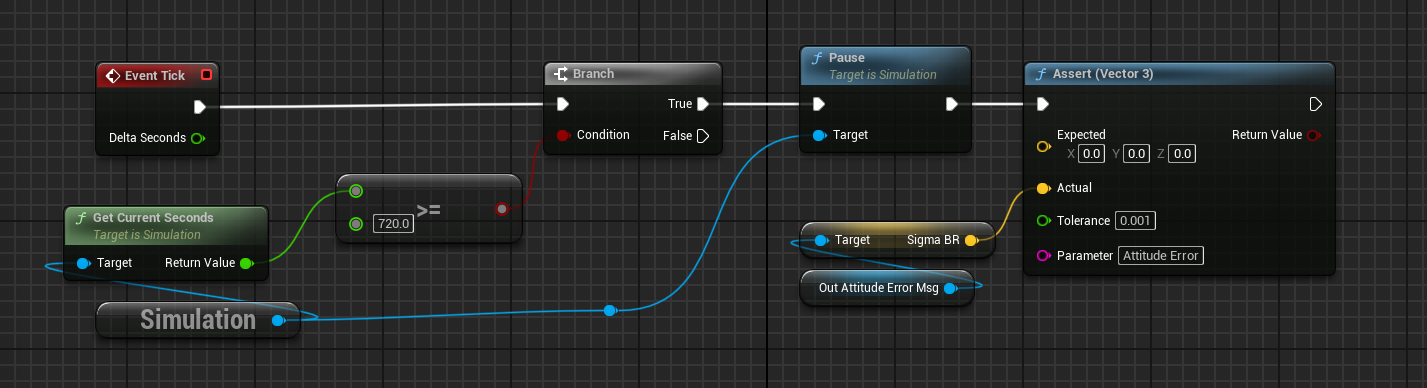Image resolution: width=1427 pixels, height=388 pixels.
Task: Click the Delta Seconds green output pin
Action: click(197, 138)
